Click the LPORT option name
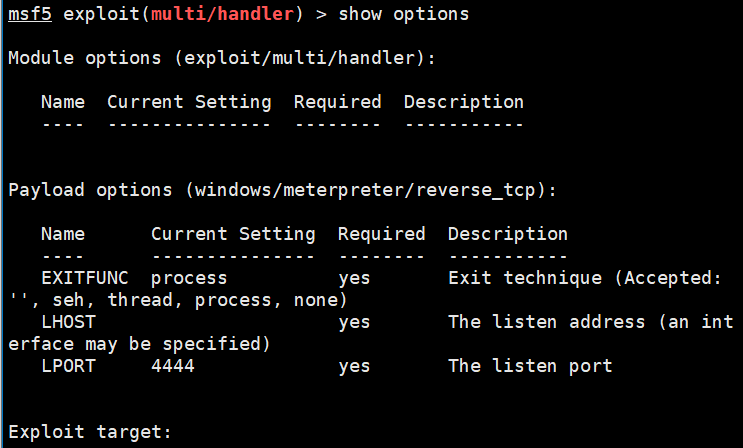 (68, 366)
